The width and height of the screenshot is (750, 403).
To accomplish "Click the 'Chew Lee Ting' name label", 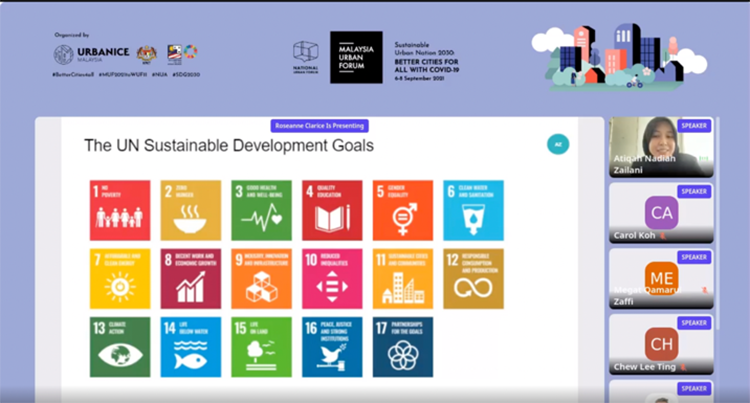I will click(645, 367).
